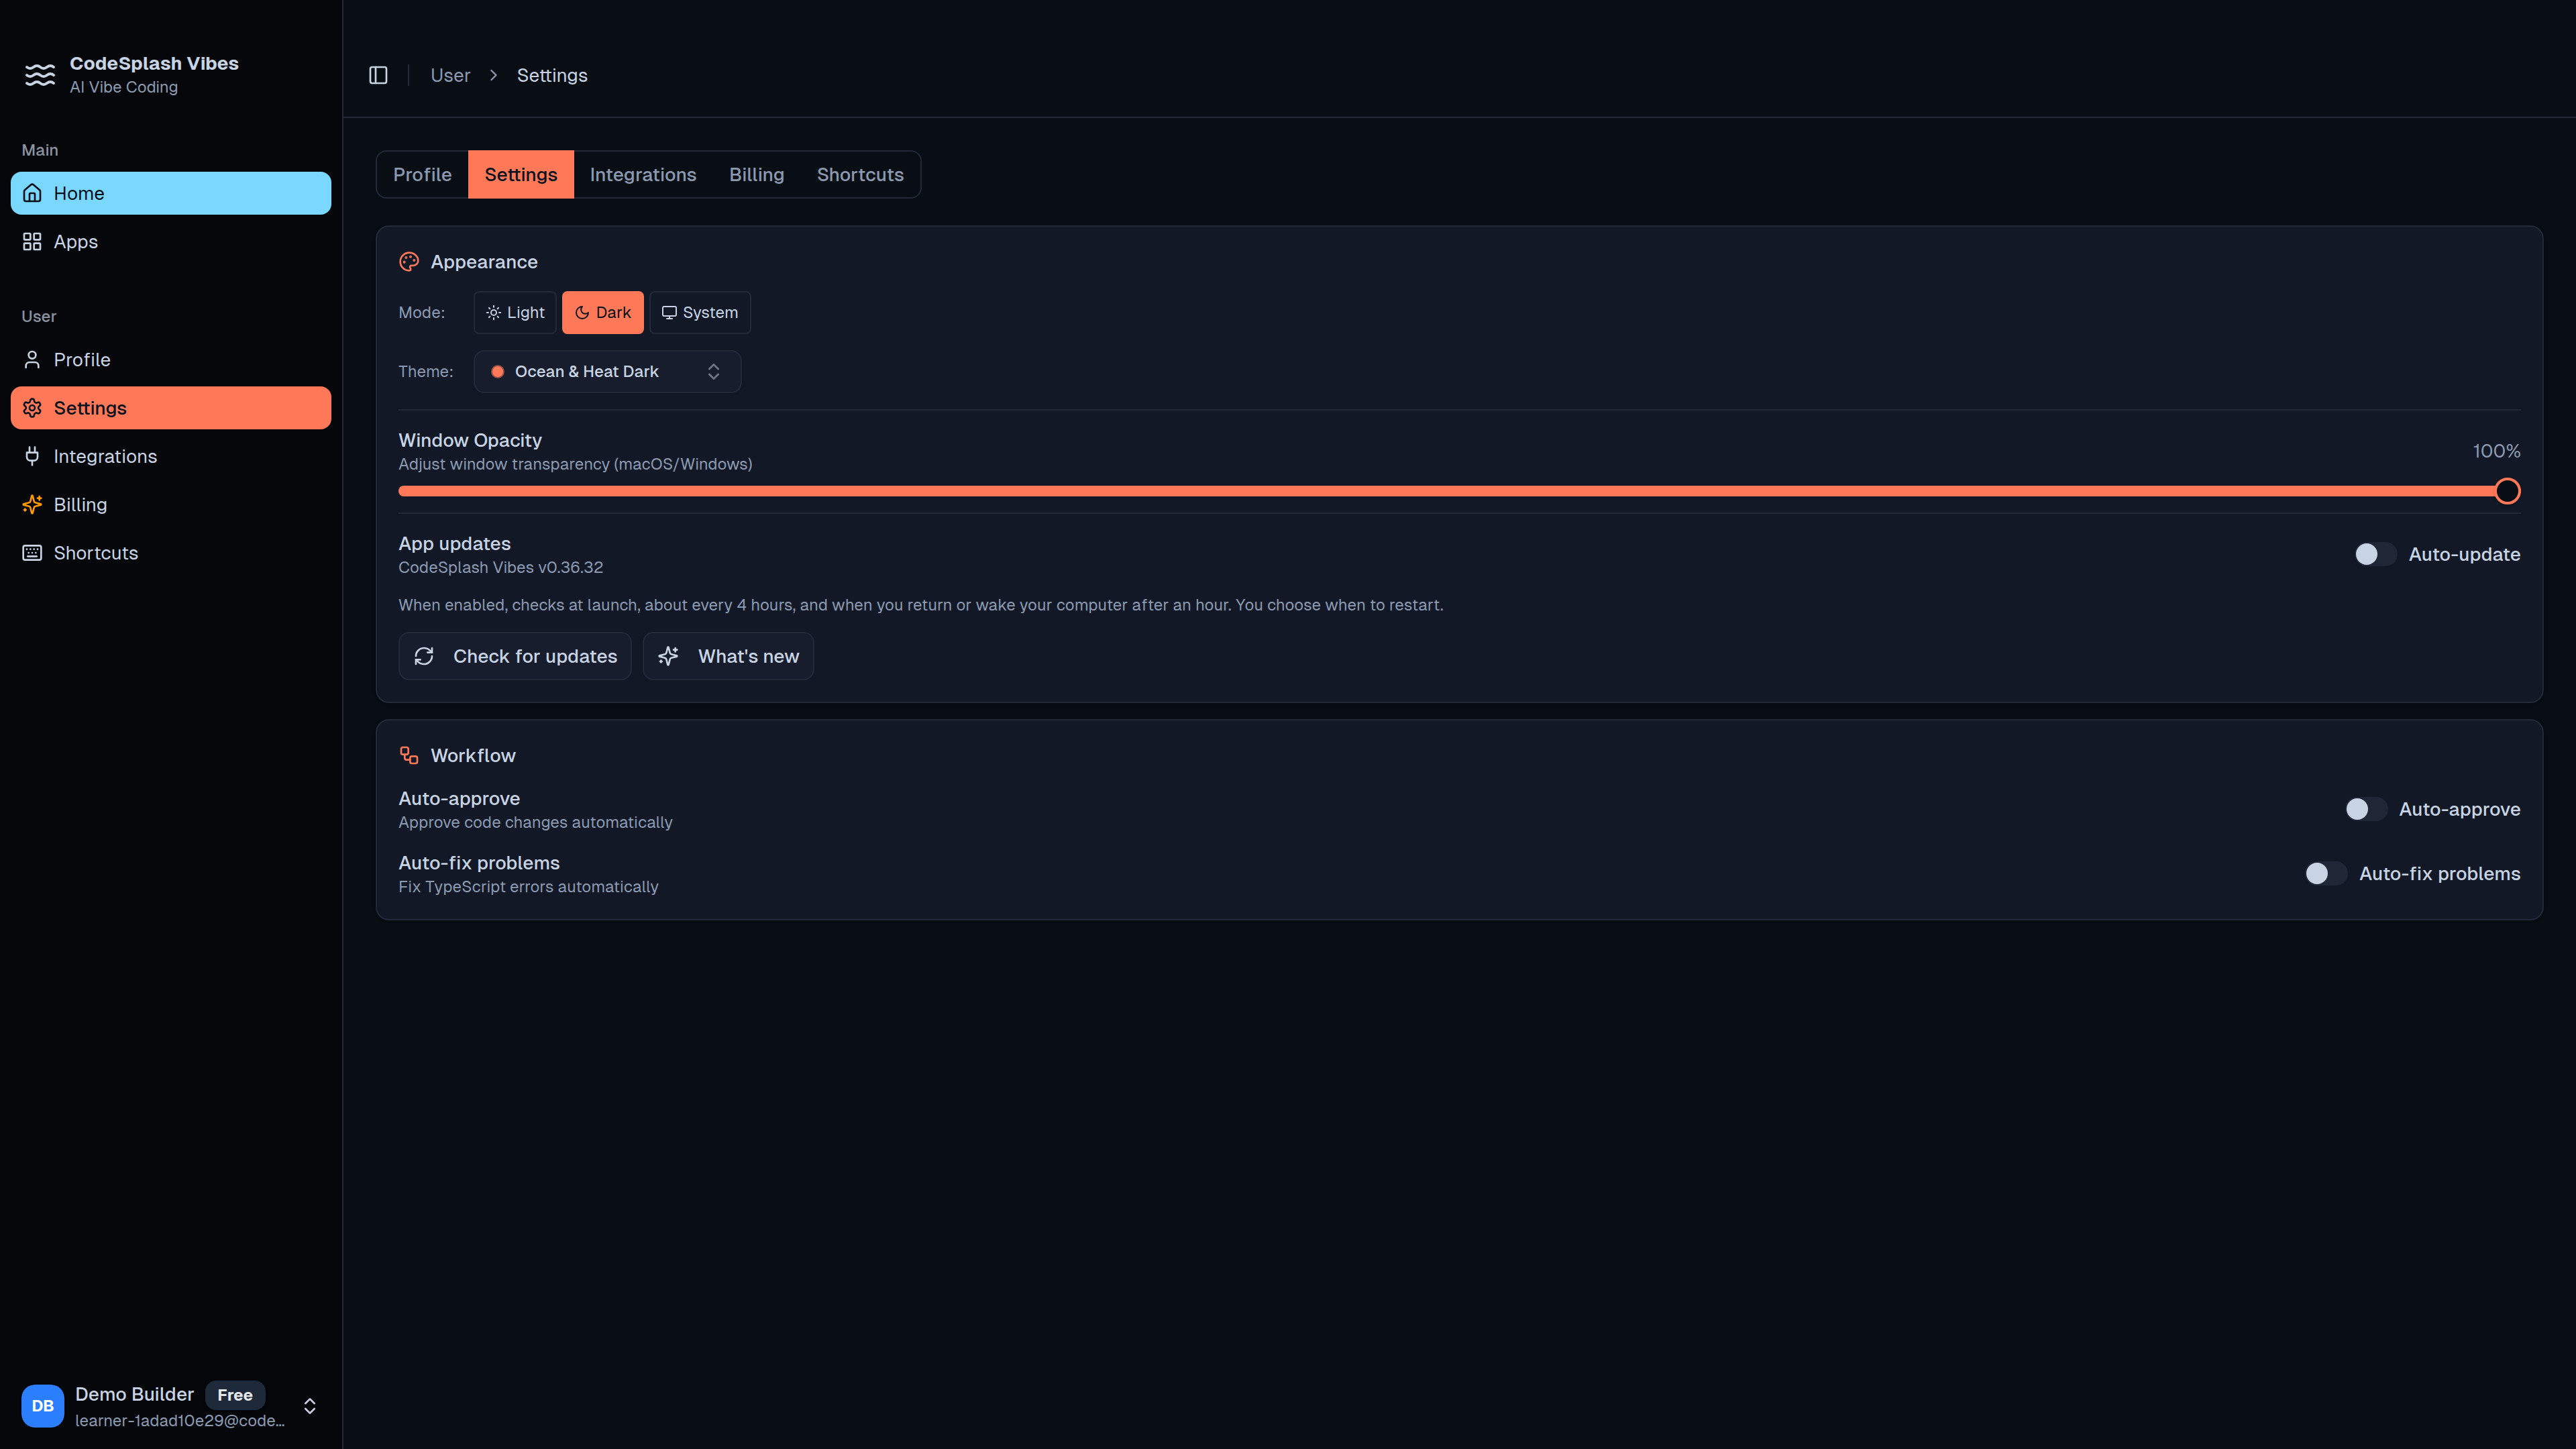Click the Integrations plug icon in sidebar

point(32,456)
